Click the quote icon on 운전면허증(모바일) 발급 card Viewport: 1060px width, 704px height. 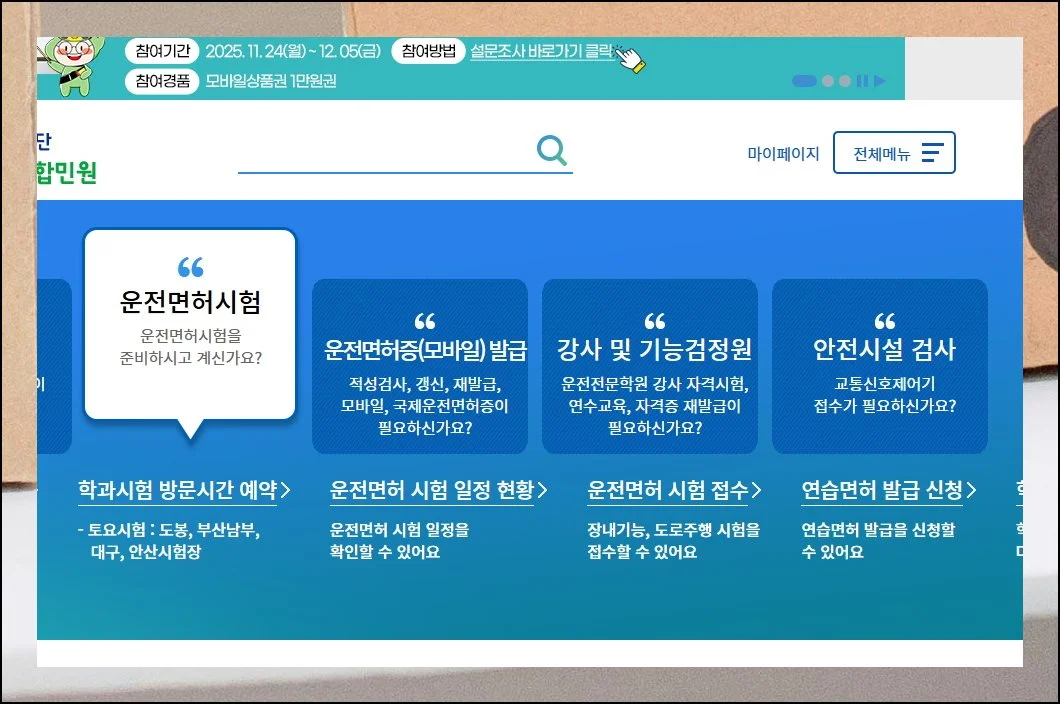tap(424, 321)
